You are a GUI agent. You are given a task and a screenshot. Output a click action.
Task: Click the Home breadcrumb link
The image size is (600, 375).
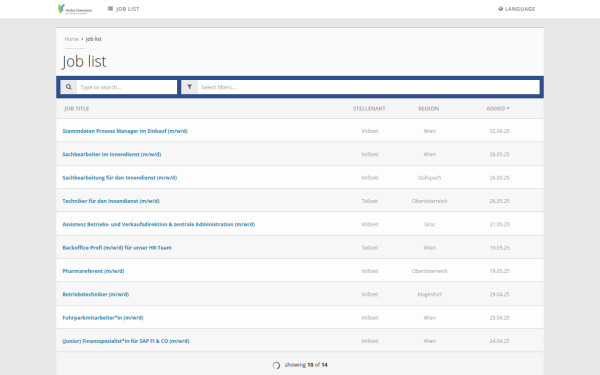(x=72, y=39)
